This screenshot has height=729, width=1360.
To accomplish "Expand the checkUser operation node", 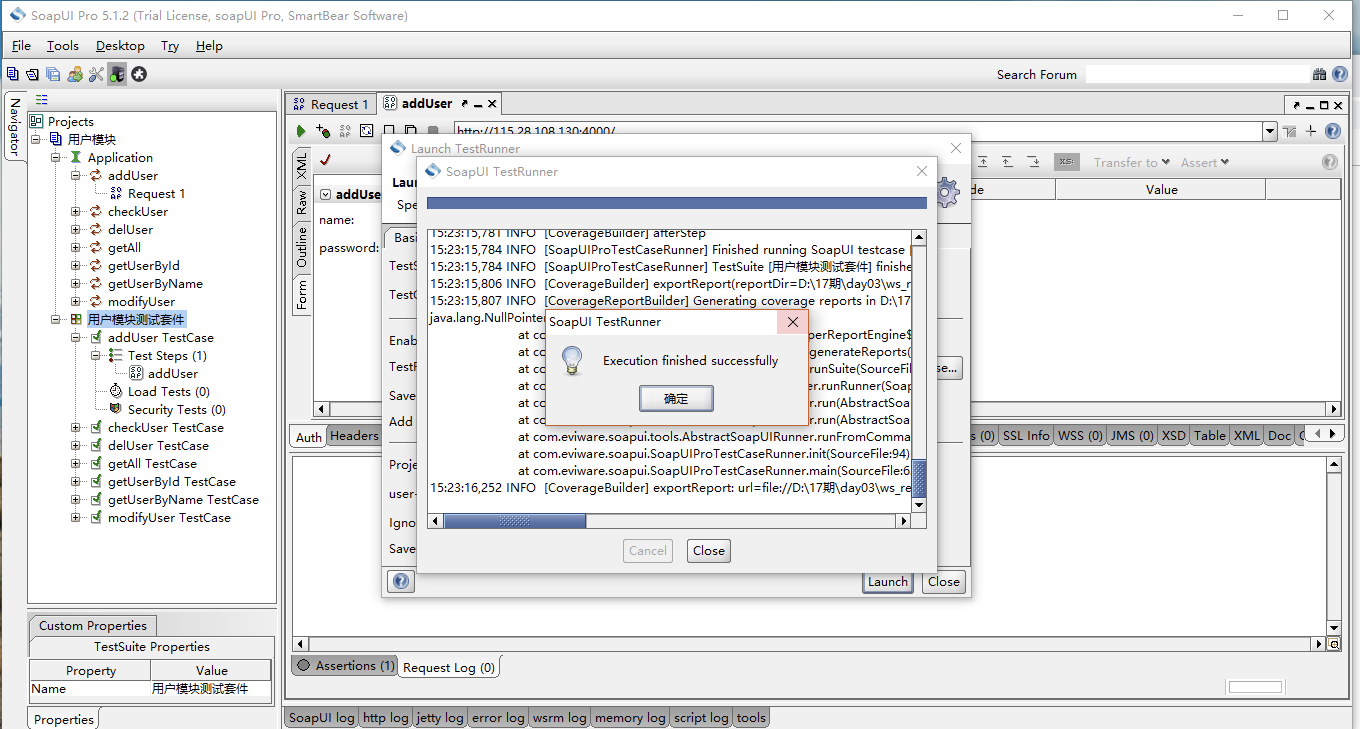I will tap(76, 211).
